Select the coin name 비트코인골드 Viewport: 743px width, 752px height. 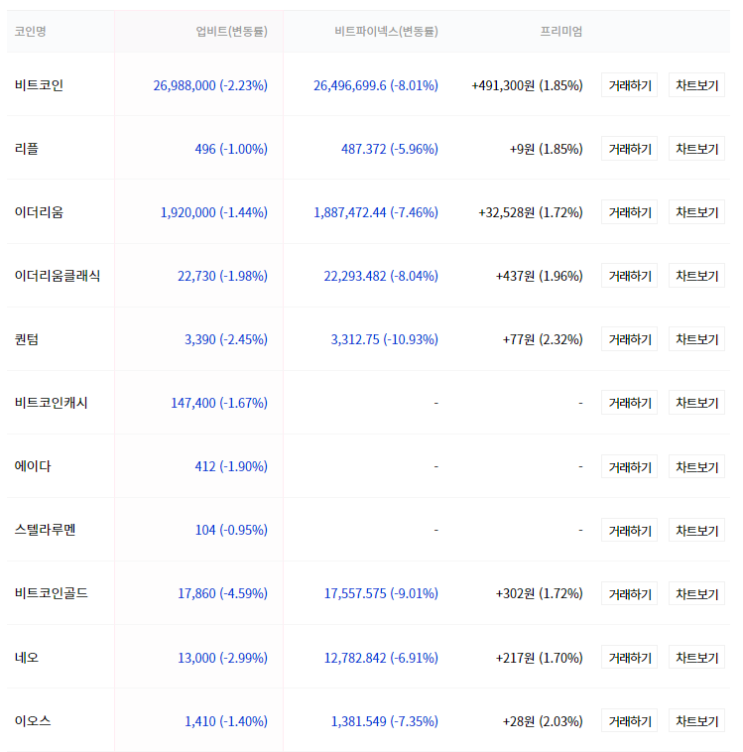[x=51, y=593]
